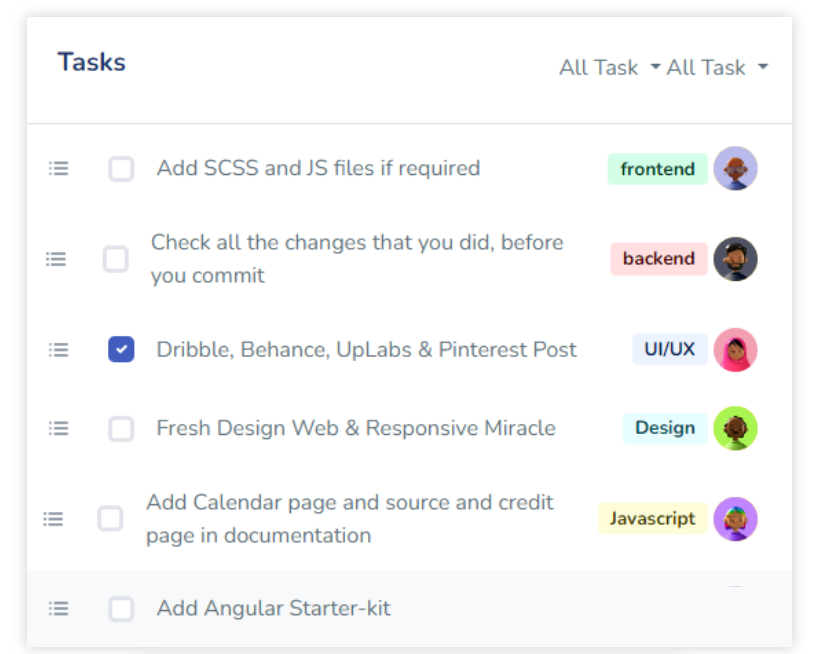This screenshot has height=654, width=831.
Task: Open the first All Task dropdown
Action: click(x=610, y=68)
